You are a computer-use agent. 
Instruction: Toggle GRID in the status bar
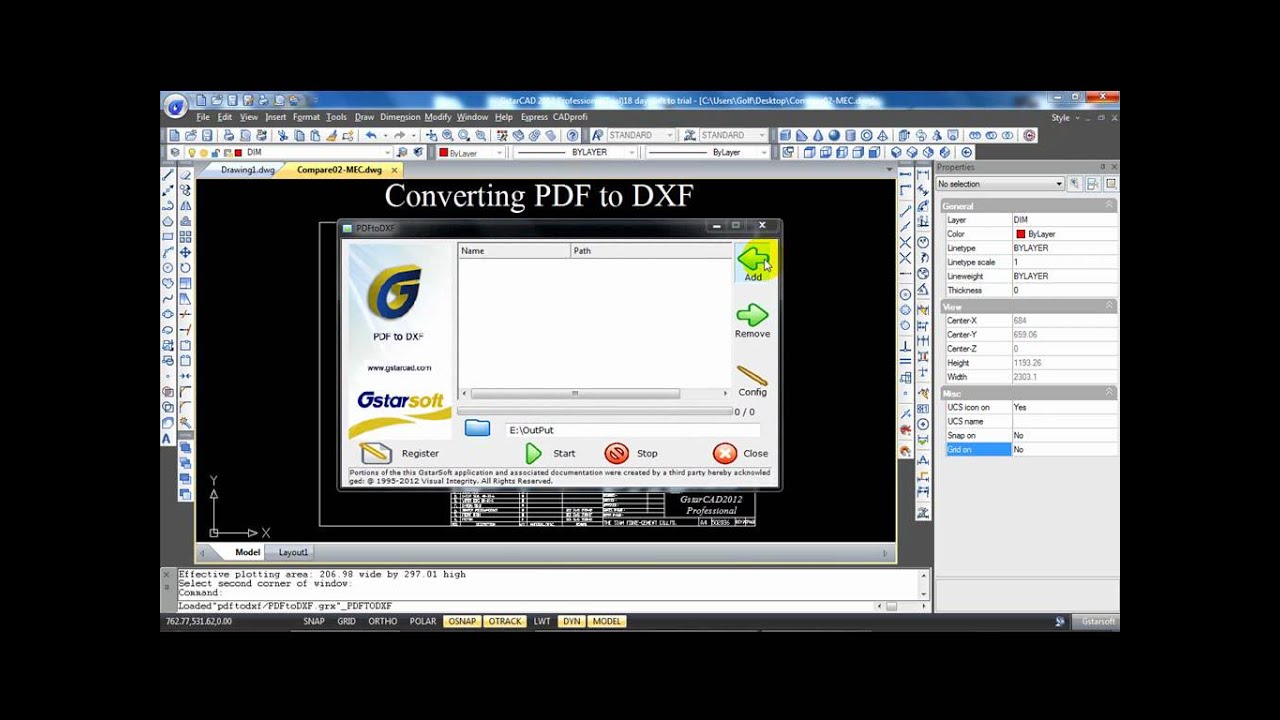point(346,621)
